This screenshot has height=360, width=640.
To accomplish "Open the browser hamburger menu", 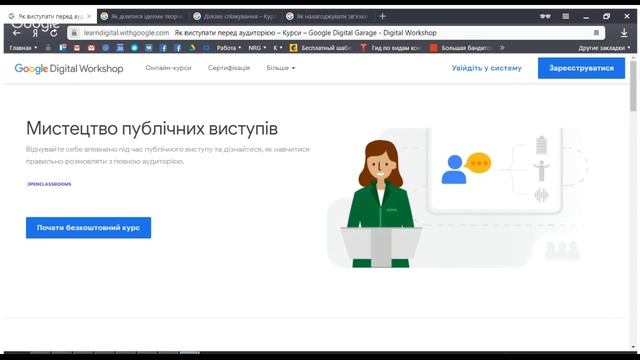I will (566, 16).
